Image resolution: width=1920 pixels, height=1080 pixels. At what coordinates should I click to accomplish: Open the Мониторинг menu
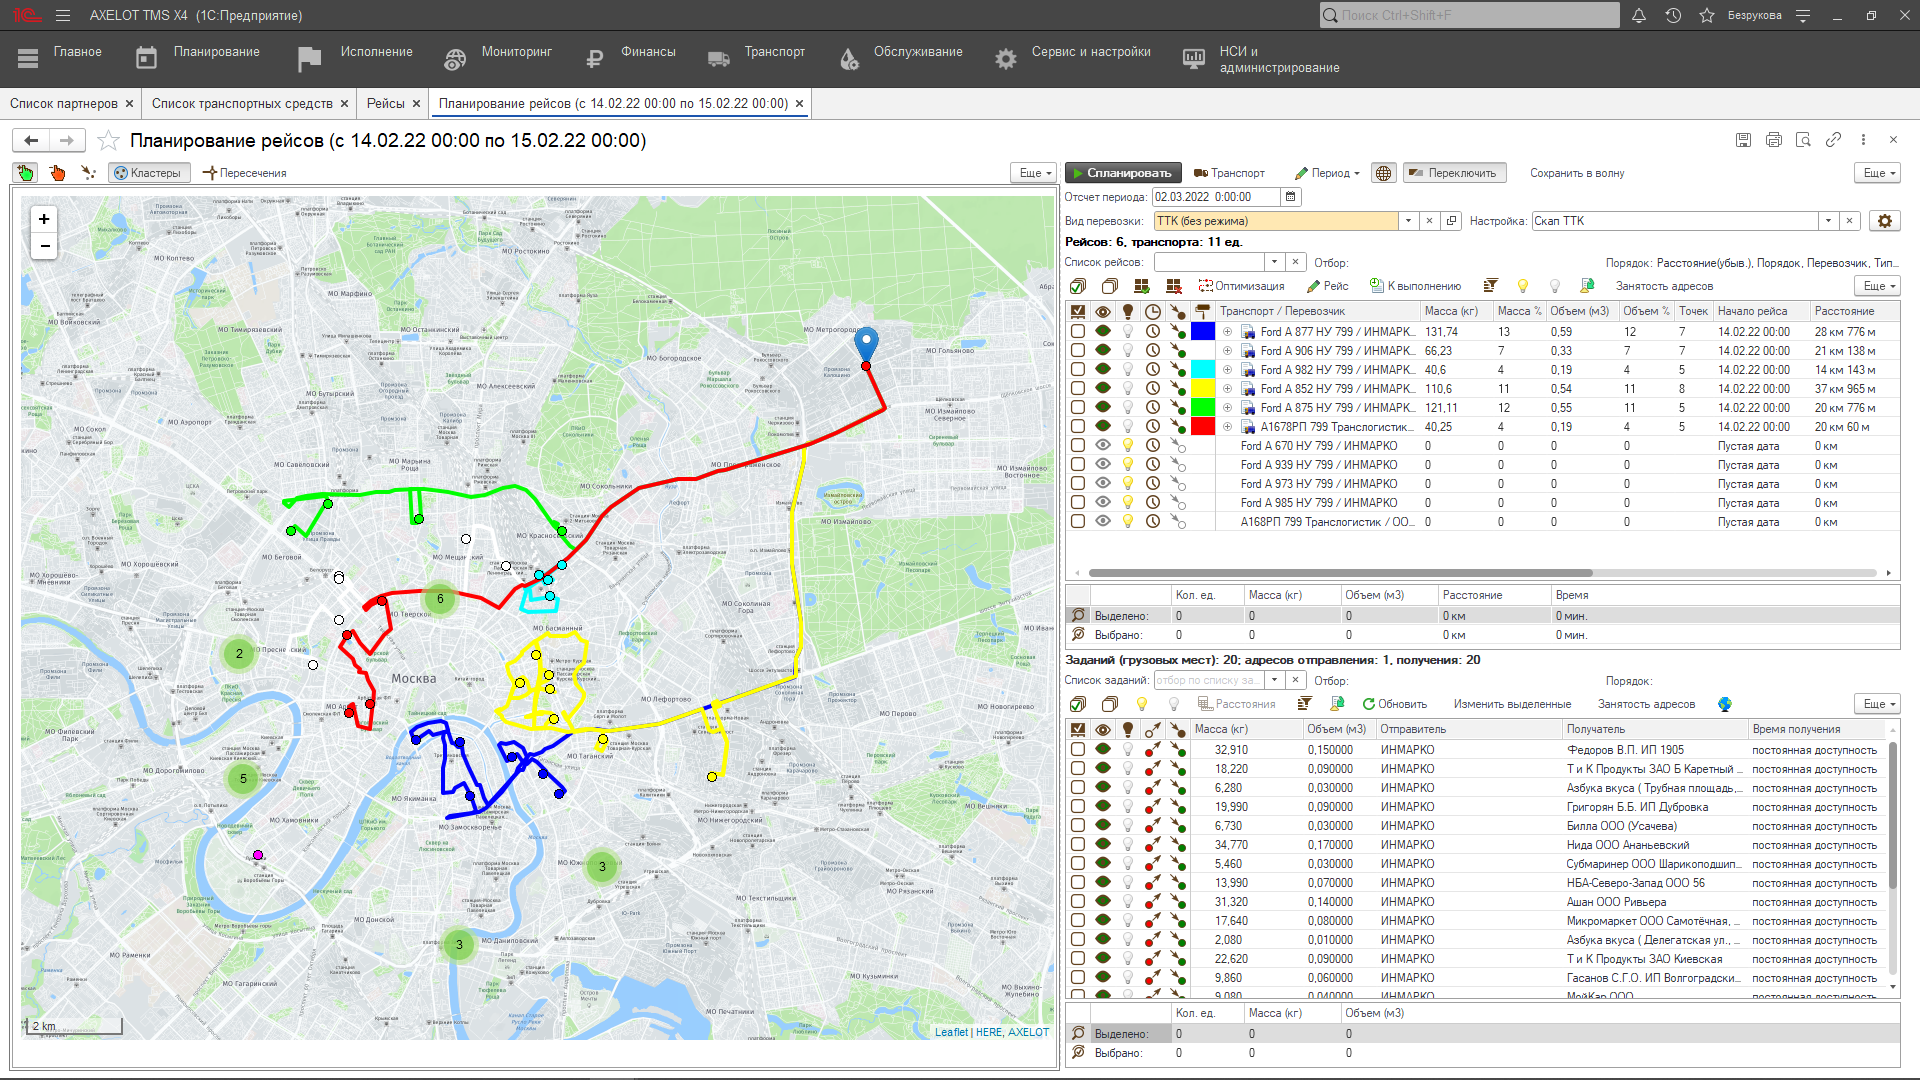click(x=516, y=52)
